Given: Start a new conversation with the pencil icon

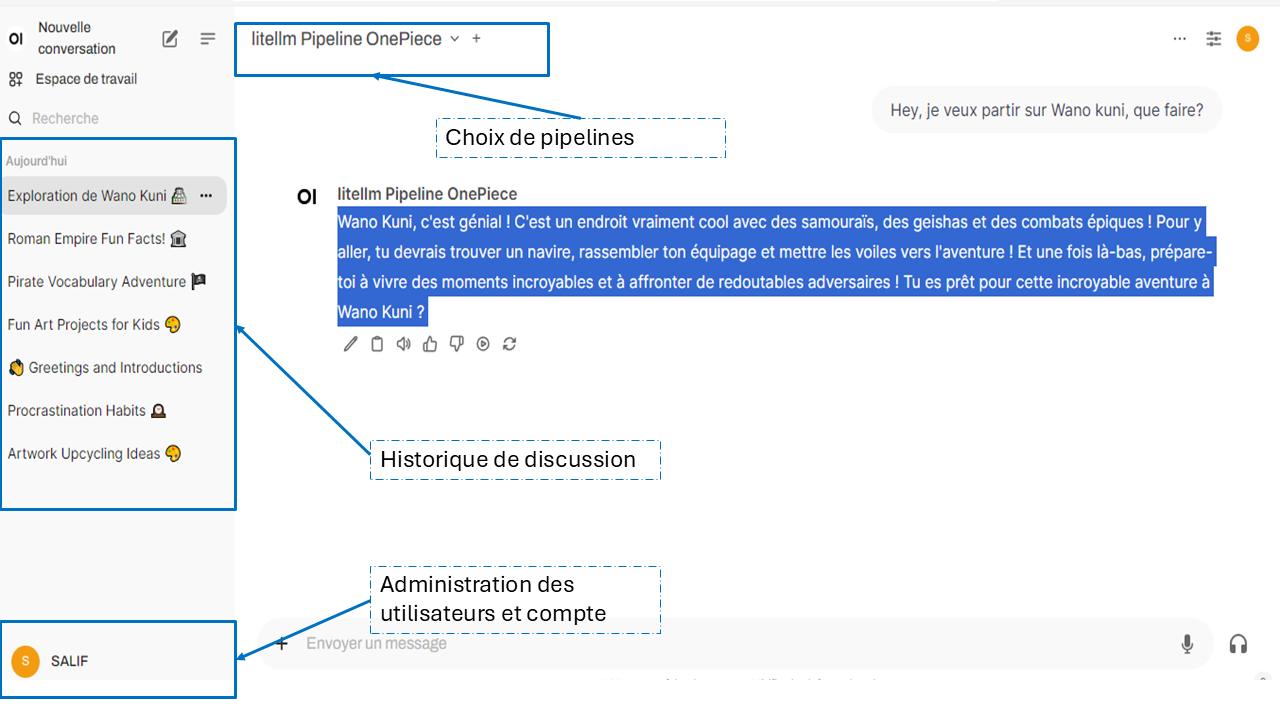Looking at the screenshot, I should (x=170, y=39).
